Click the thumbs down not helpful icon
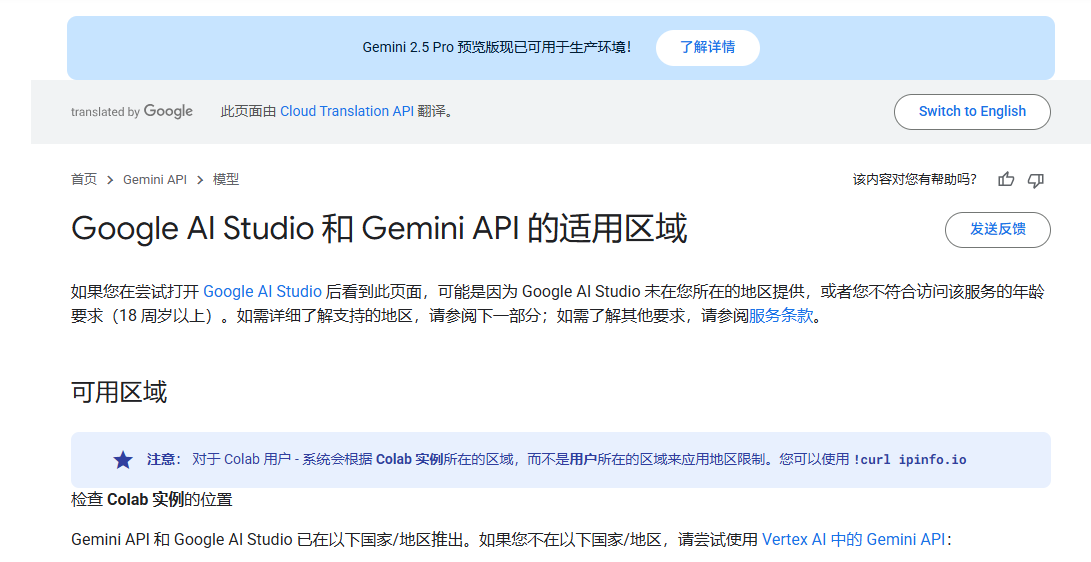 tap(1036, 180)
